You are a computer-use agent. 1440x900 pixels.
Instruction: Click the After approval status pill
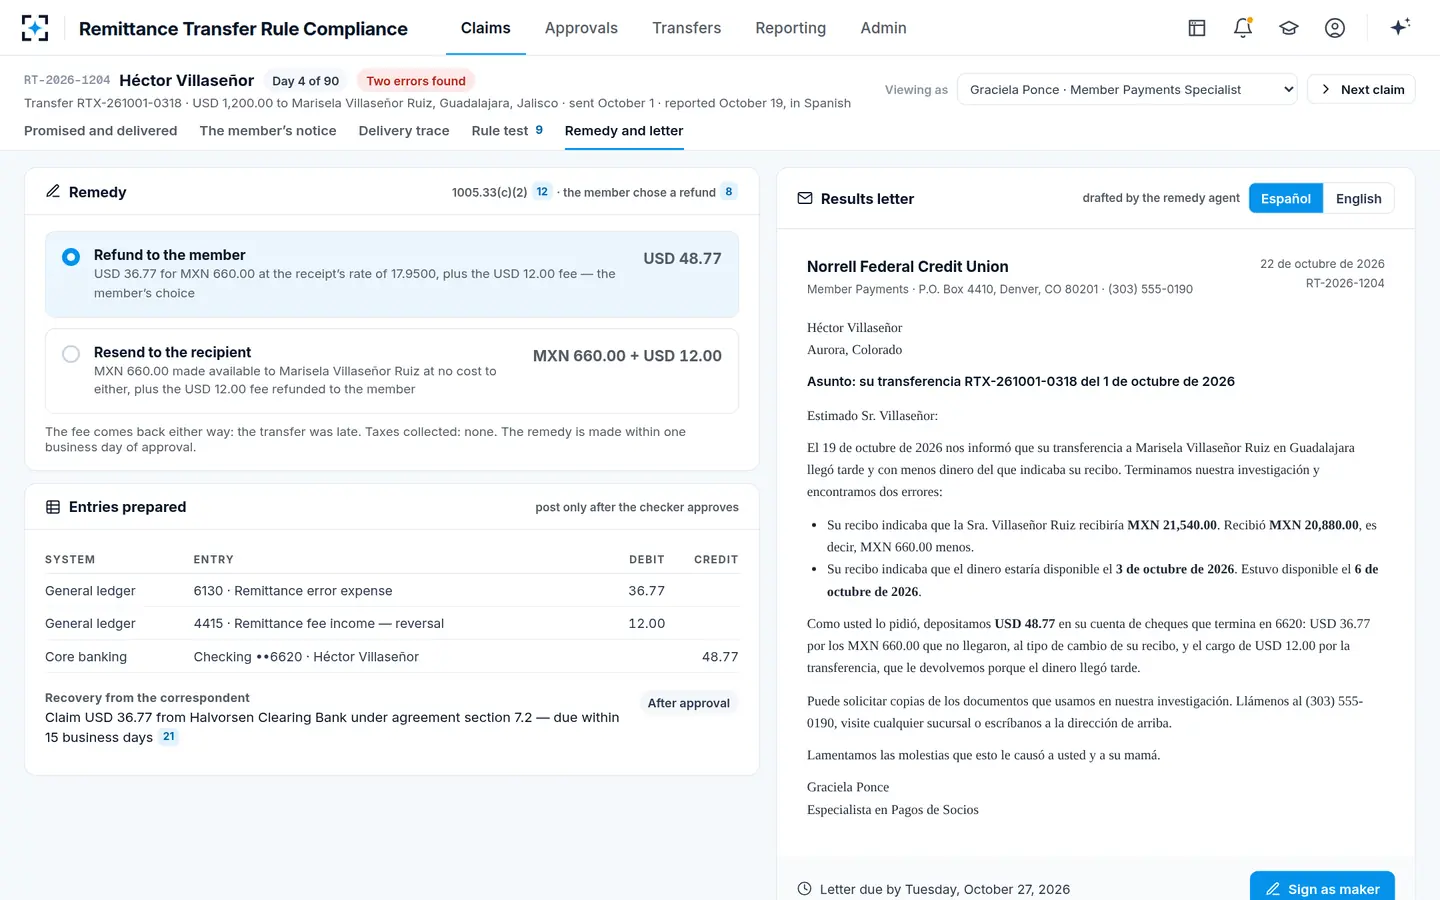click(x=689, y=703)
